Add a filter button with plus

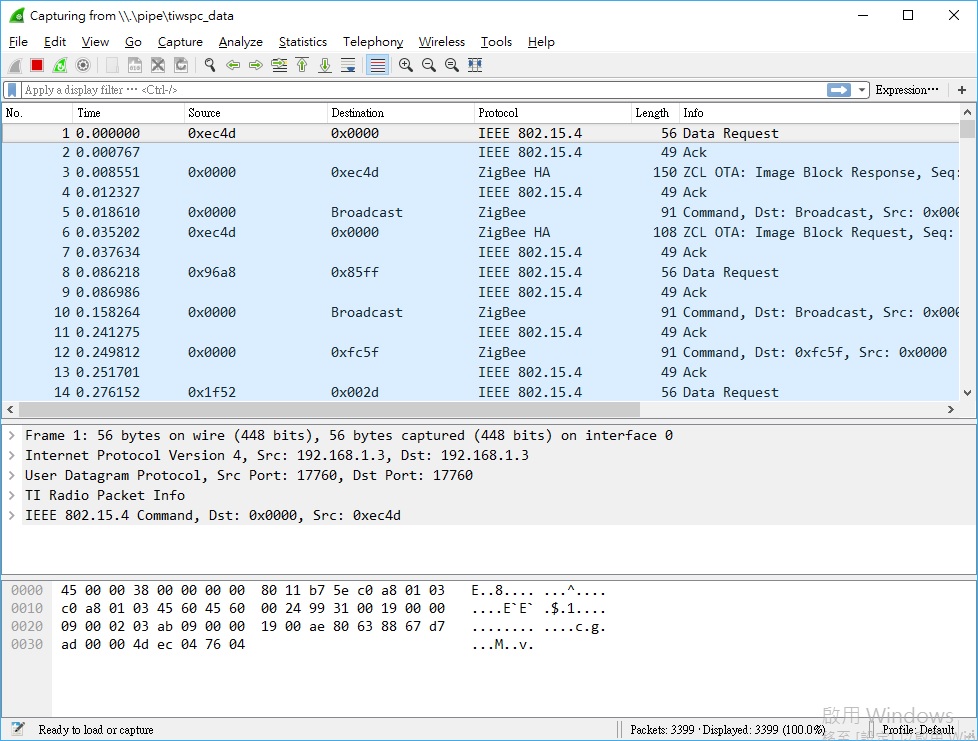pos(962,90)
